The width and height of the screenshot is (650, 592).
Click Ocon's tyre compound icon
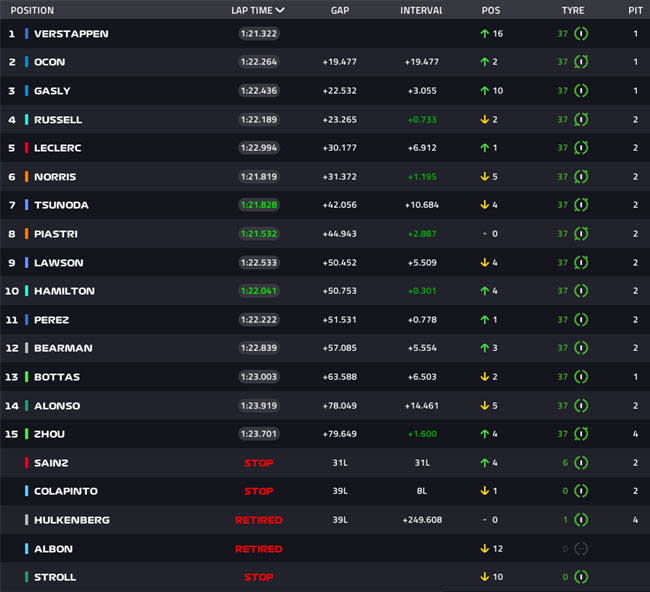581,62
